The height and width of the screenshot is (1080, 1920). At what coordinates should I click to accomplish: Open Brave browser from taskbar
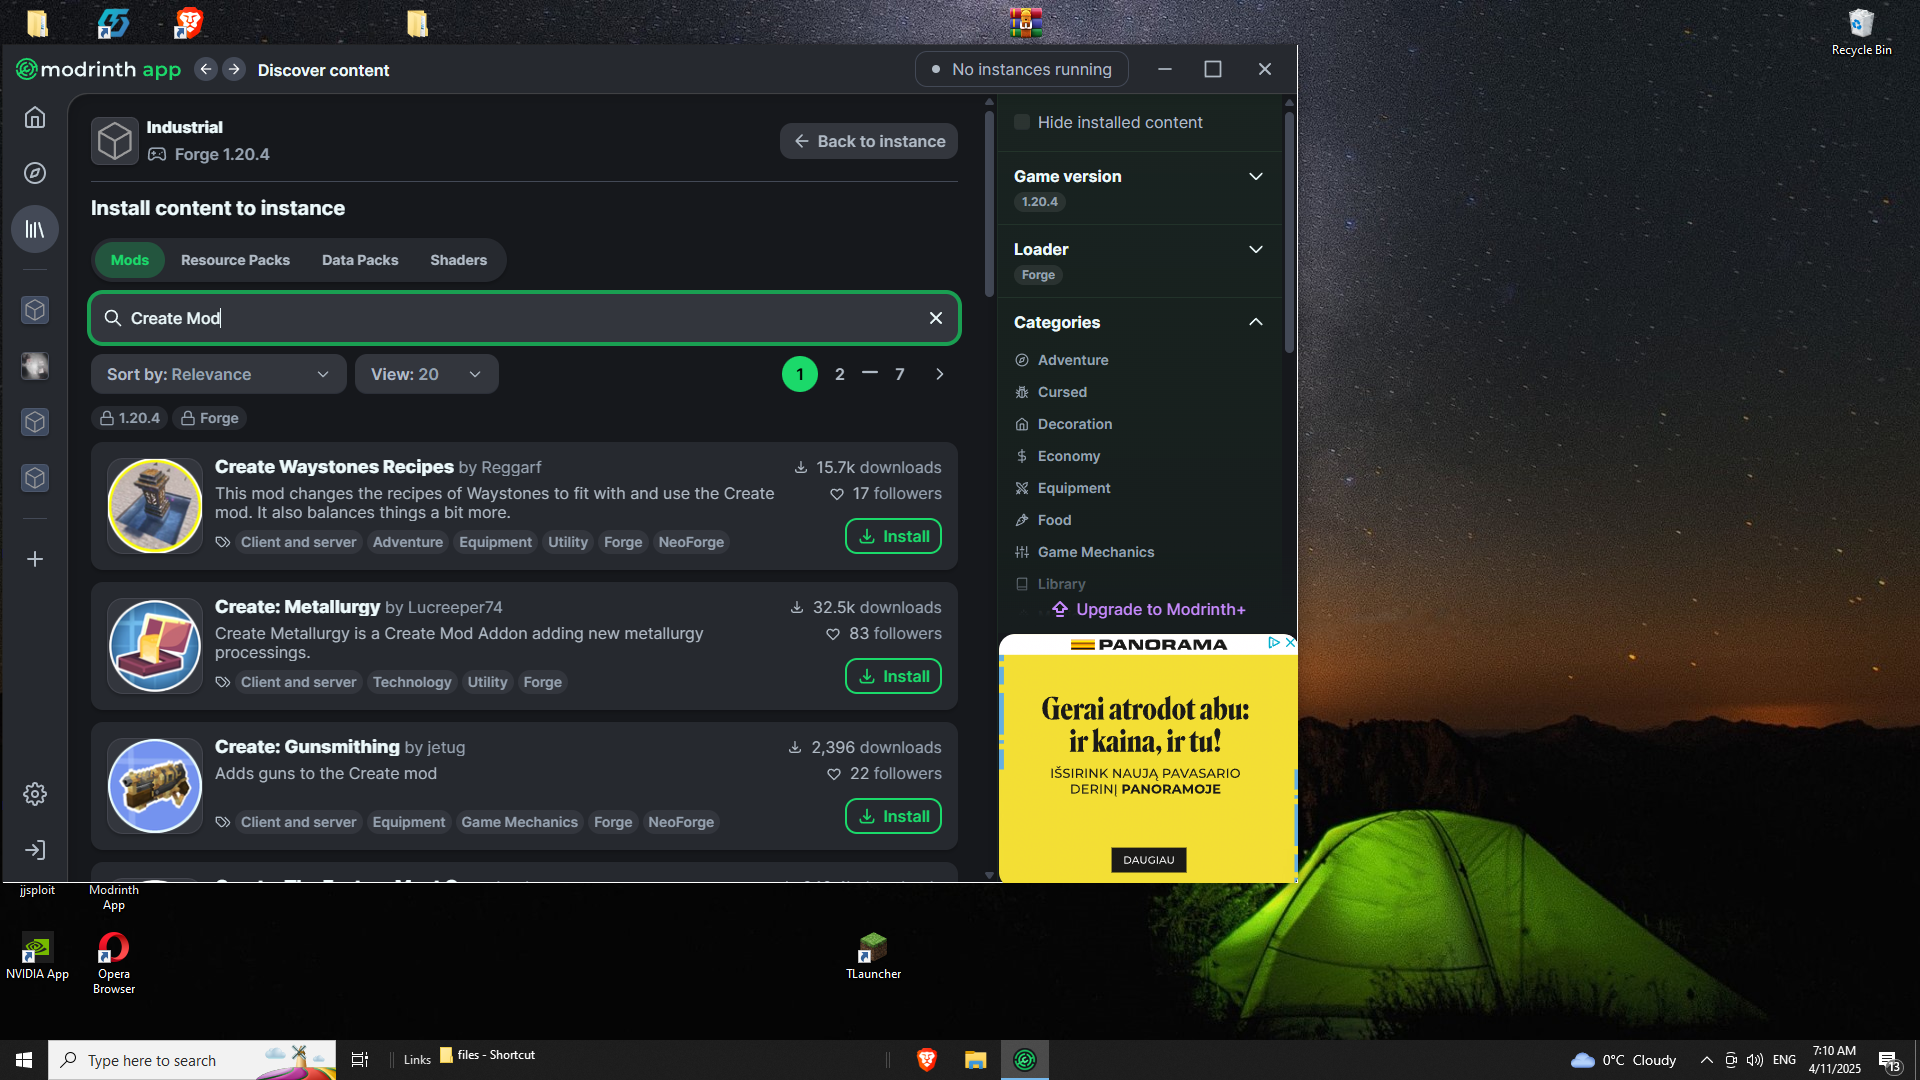[927, 1060]
